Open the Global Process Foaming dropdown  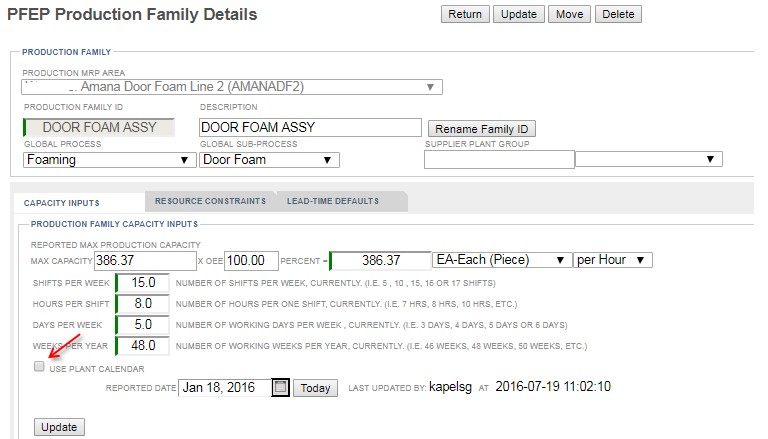coord(110,160)
